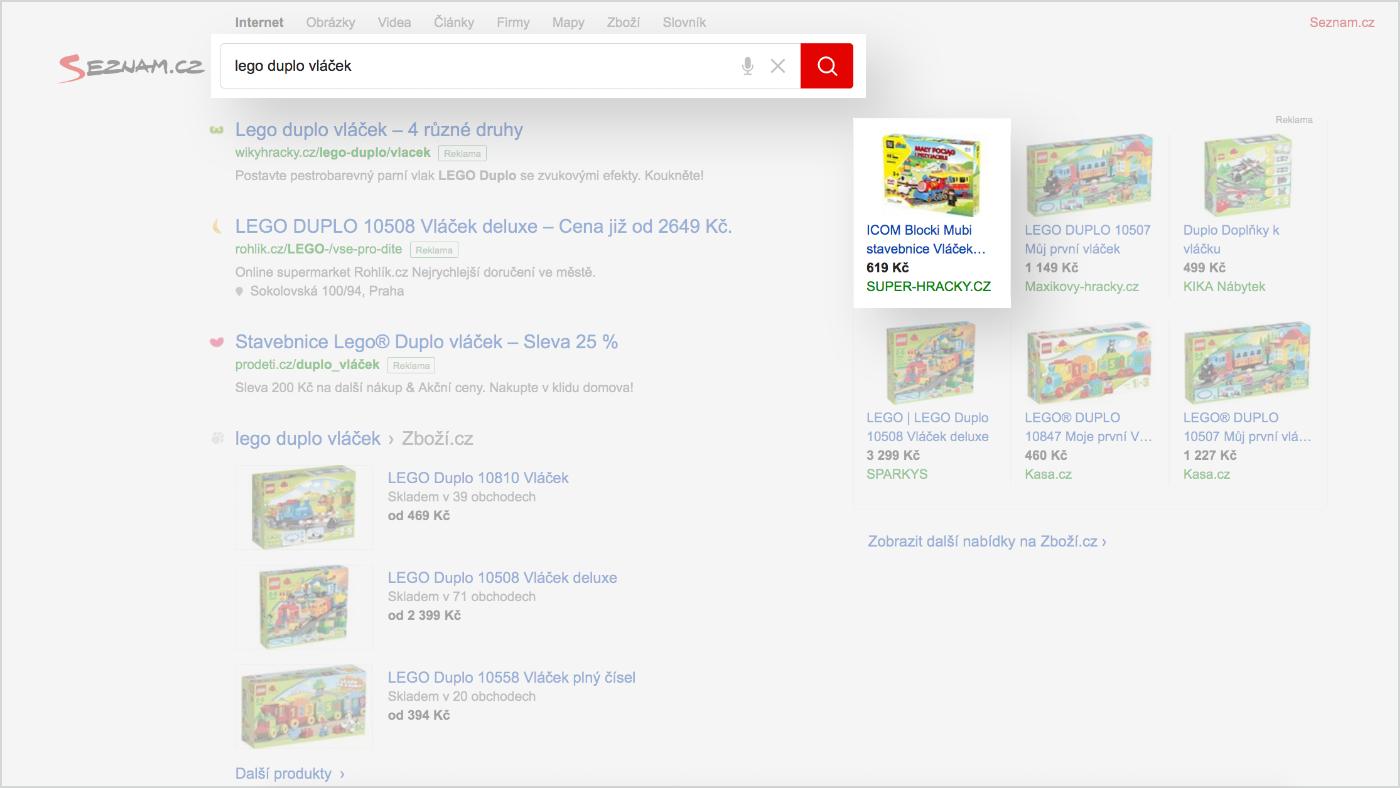Image resolution: width=1400 pixels, height=788 pixels.
Task: Click Kasa.cz 10507 Můj první vláček image
Action: (1247, 363)
